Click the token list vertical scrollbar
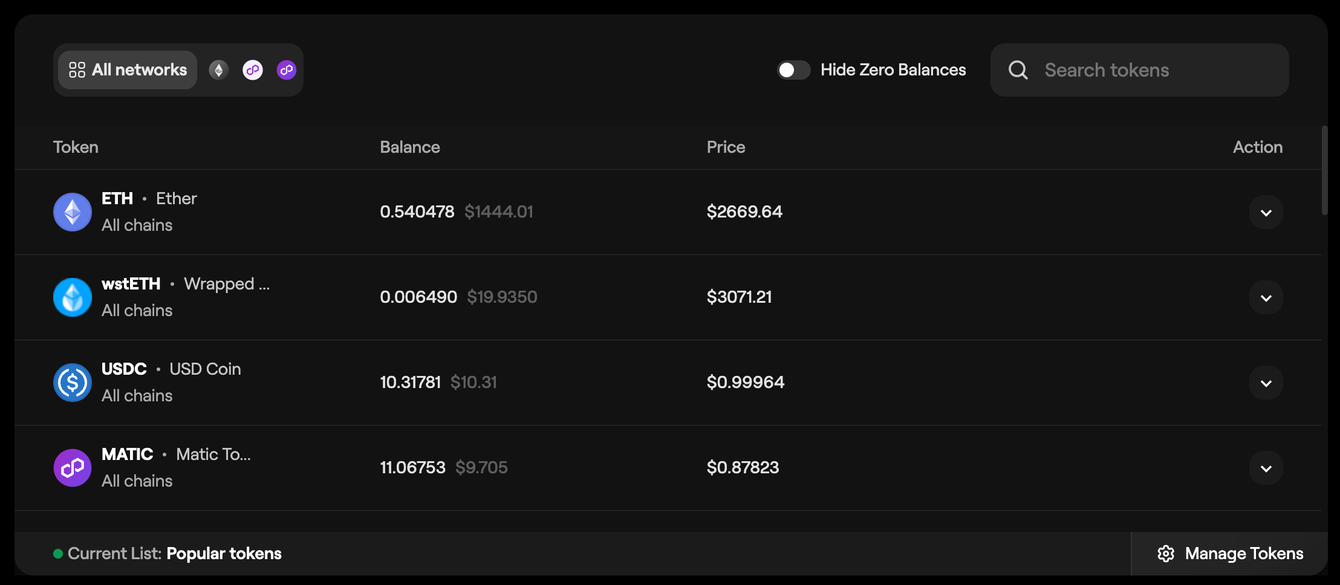1340x585 pixels. [x=1326, y=170]
